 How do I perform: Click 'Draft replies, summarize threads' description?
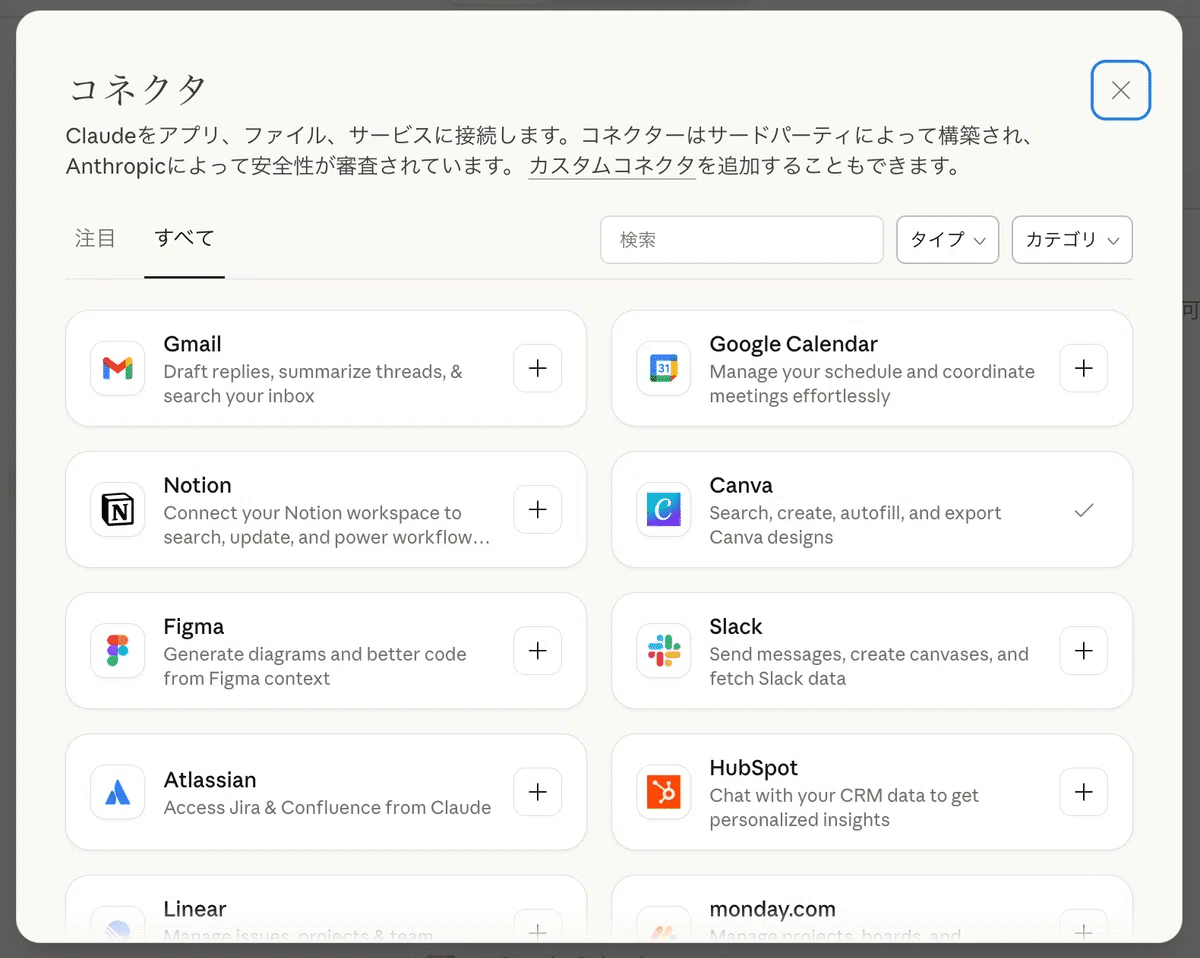pos(313,384)
